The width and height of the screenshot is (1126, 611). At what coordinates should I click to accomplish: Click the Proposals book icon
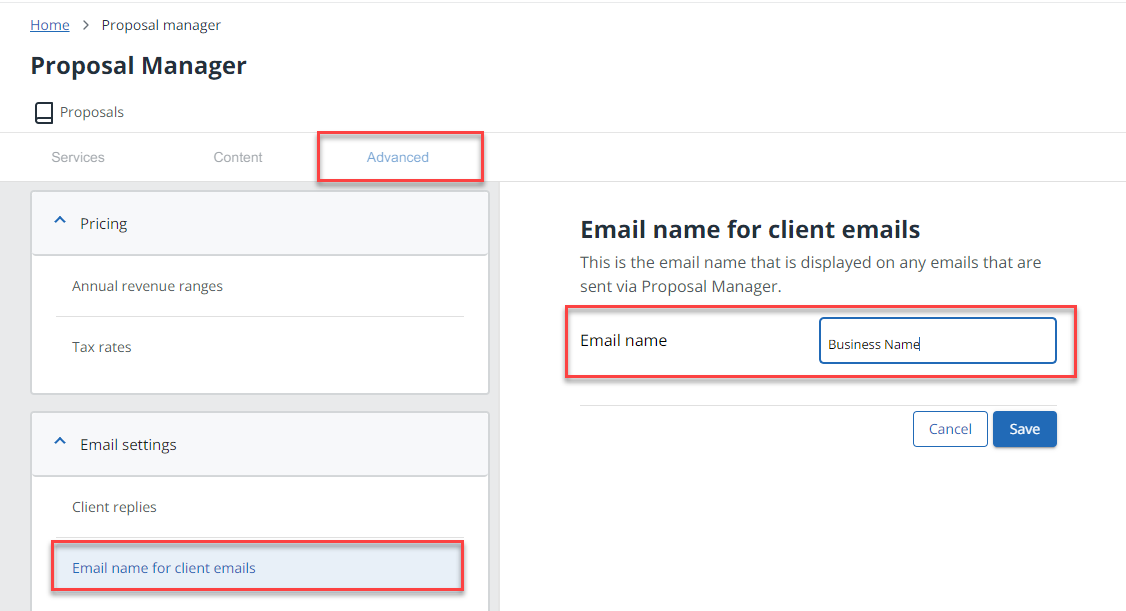click(44, 113)
